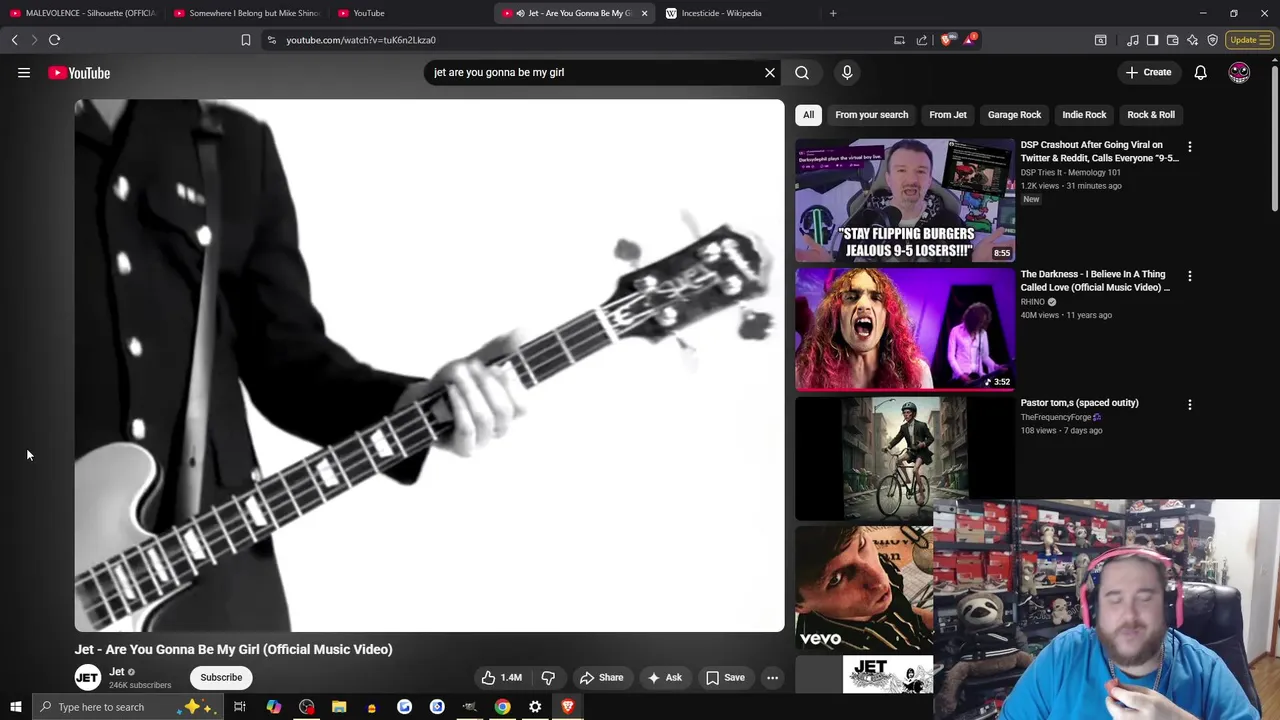Open The Darkness video title
This screenshot has width=1280, height=720.
coord(1095,280)
